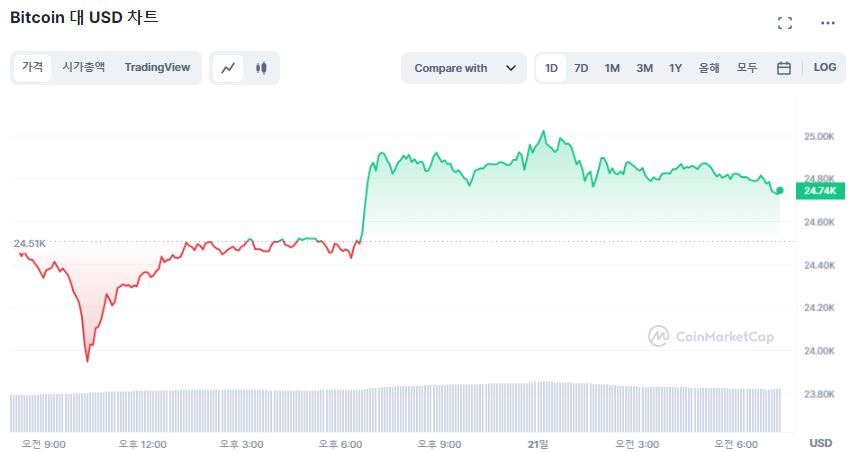Open the calendar date range picker
This screenshot has height=452, width=852.
784,68
